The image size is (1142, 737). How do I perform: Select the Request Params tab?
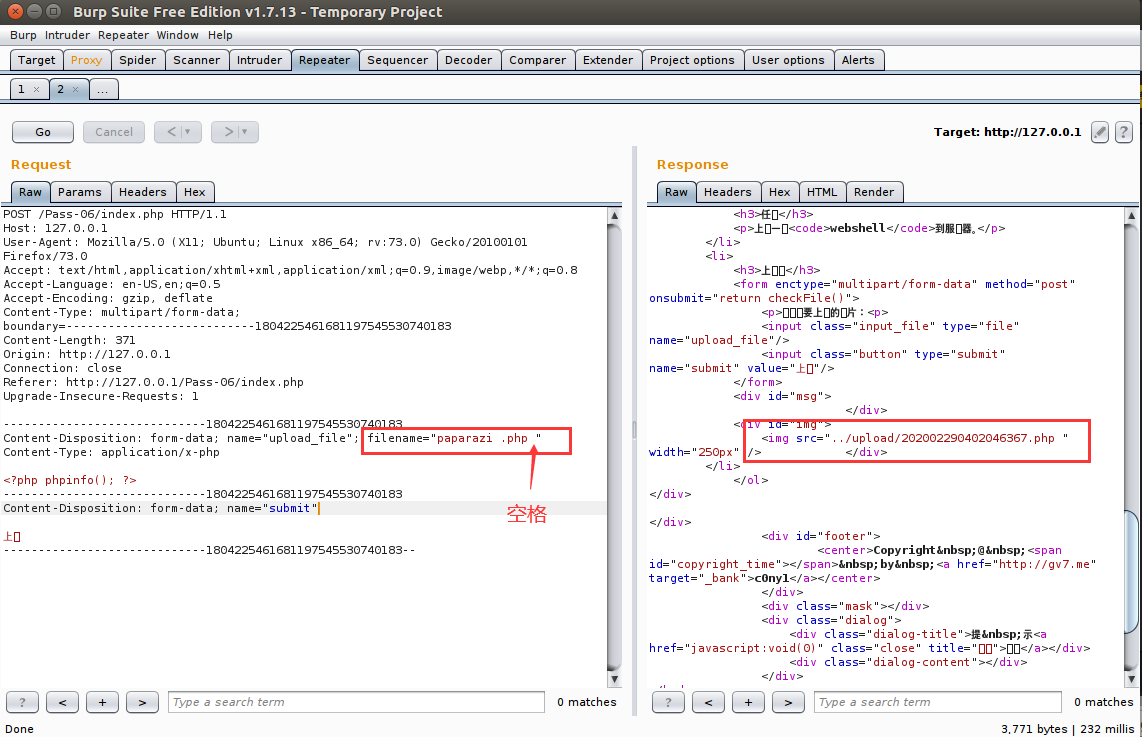click(x=80, y=192)
